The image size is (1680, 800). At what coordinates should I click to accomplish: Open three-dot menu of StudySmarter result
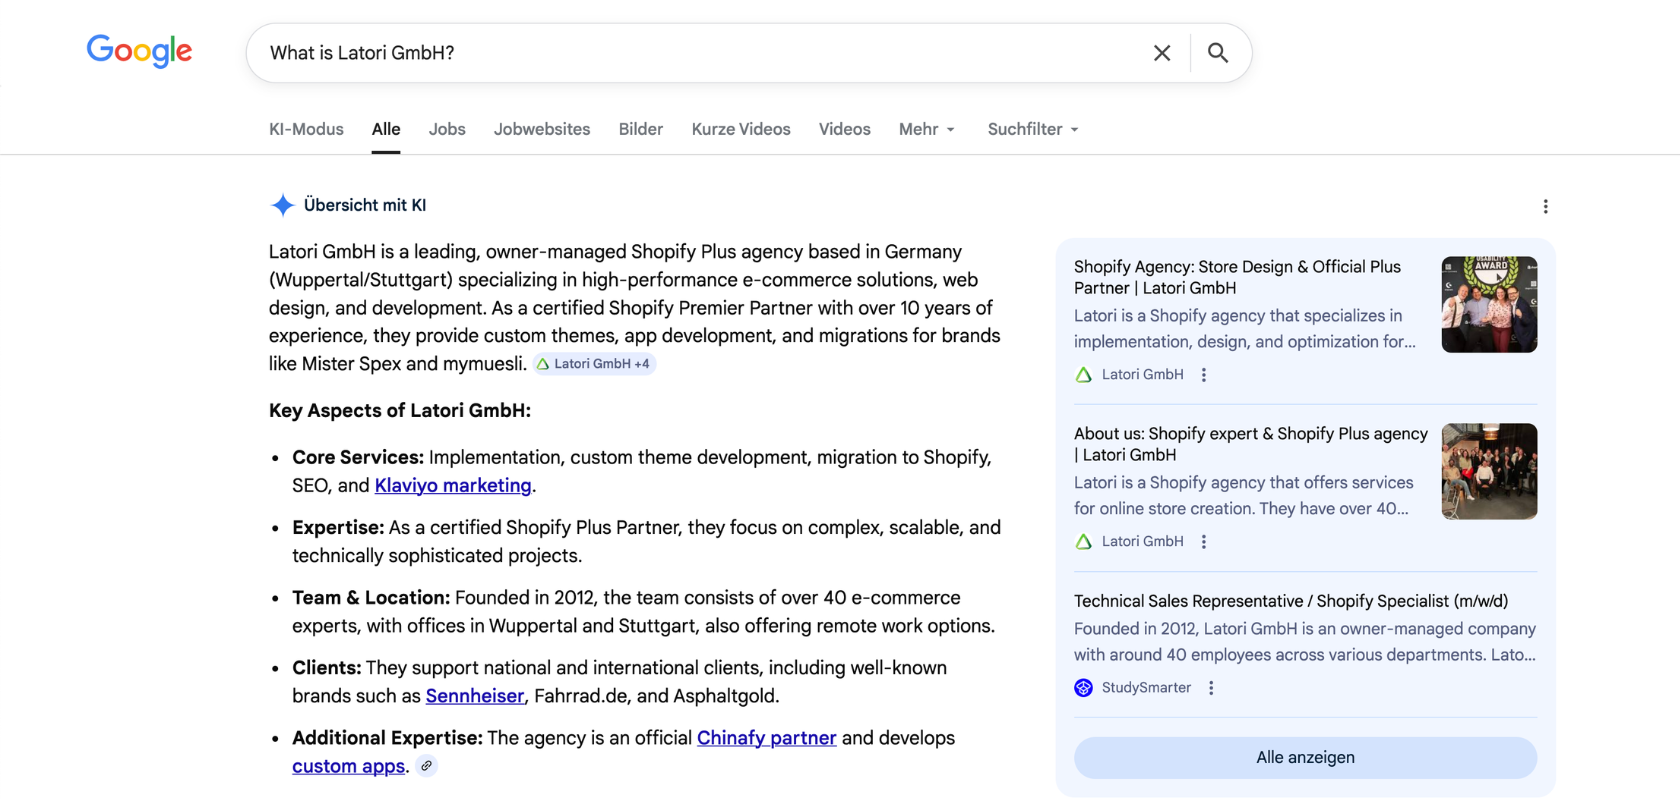click(x=1211, y=688)
